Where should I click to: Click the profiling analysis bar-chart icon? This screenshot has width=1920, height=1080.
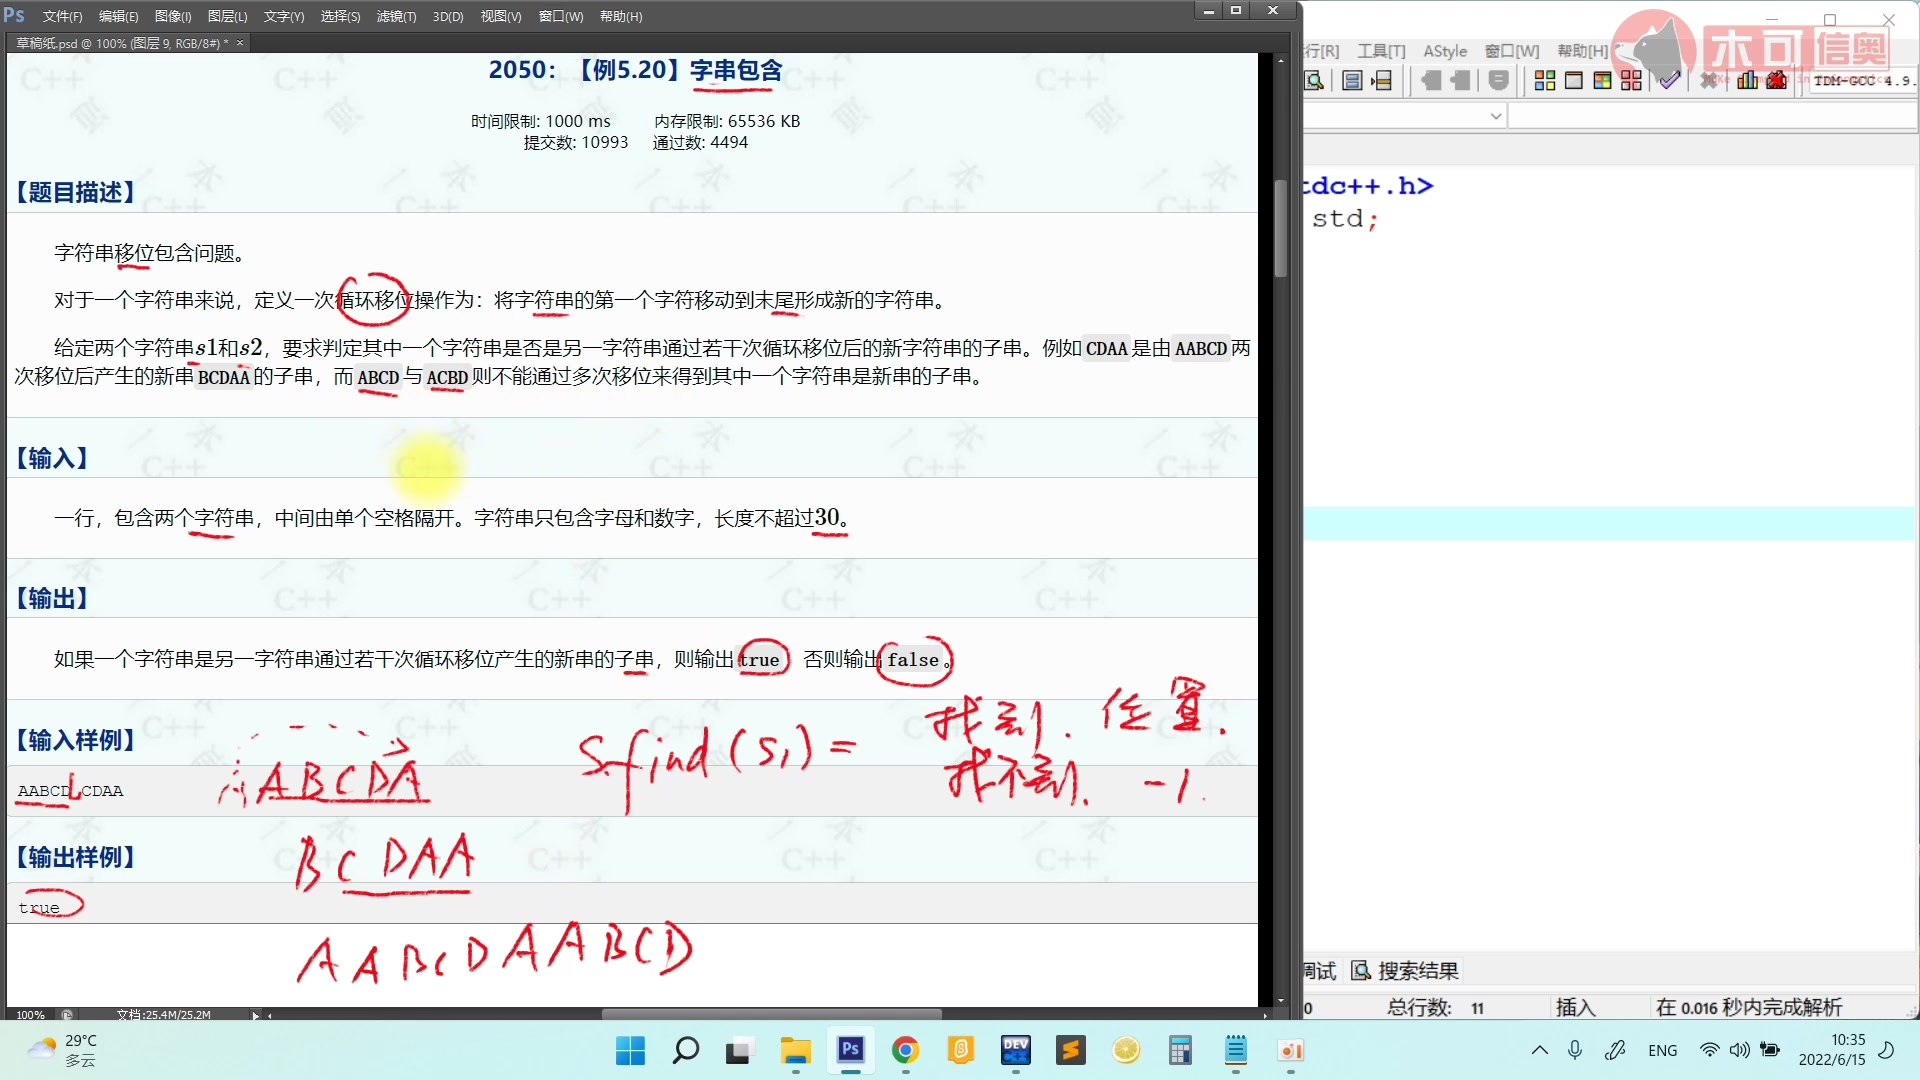(x=1746, y=81)
